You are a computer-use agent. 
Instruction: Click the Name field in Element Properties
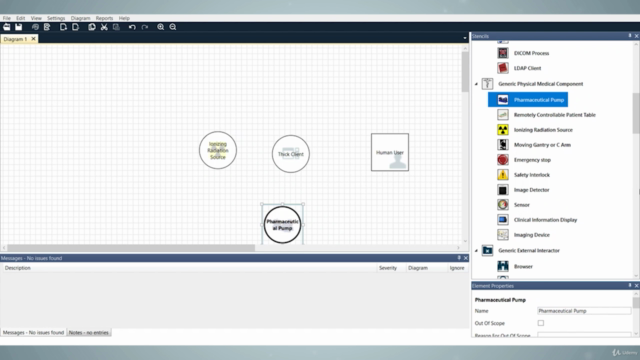coord(584,311)
